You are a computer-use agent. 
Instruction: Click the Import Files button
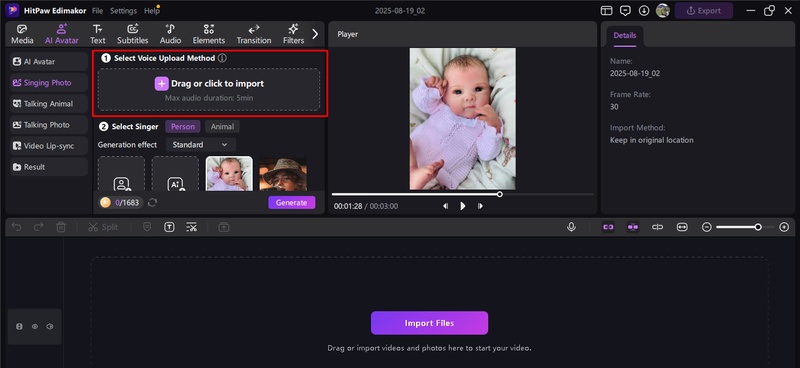click(430, 323)
